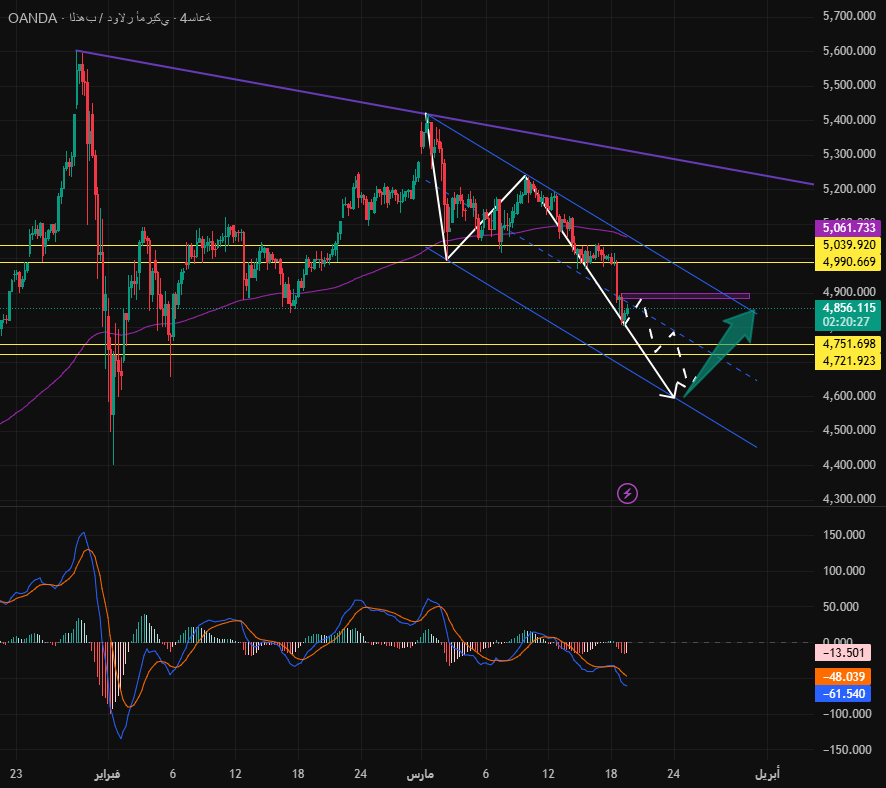Click the مارس label on time axis
Image resolution: width=886 pixels, height=788 pixels.
[421, 774]
